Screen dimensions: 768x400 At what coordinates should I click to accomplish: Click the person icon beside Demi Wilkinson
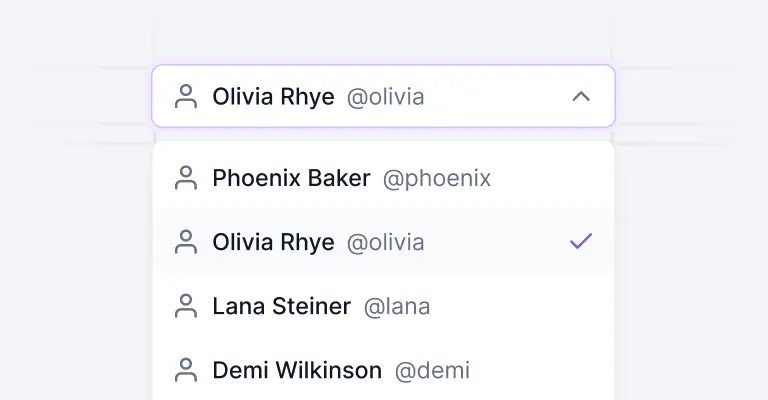pyautogui.click(x=185, y=370)
